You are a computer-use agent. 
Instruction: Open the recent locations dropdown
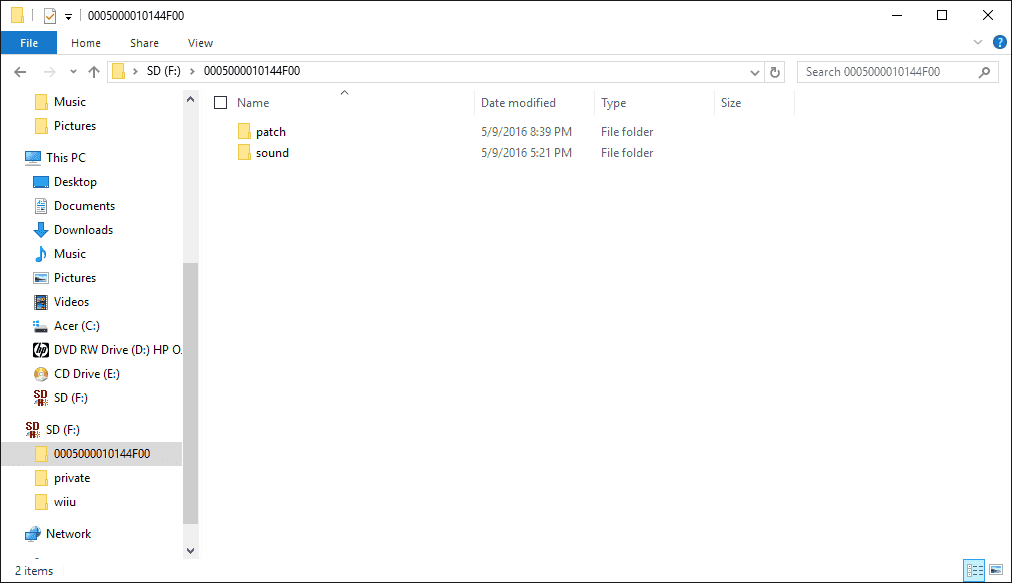pos(73,72)
